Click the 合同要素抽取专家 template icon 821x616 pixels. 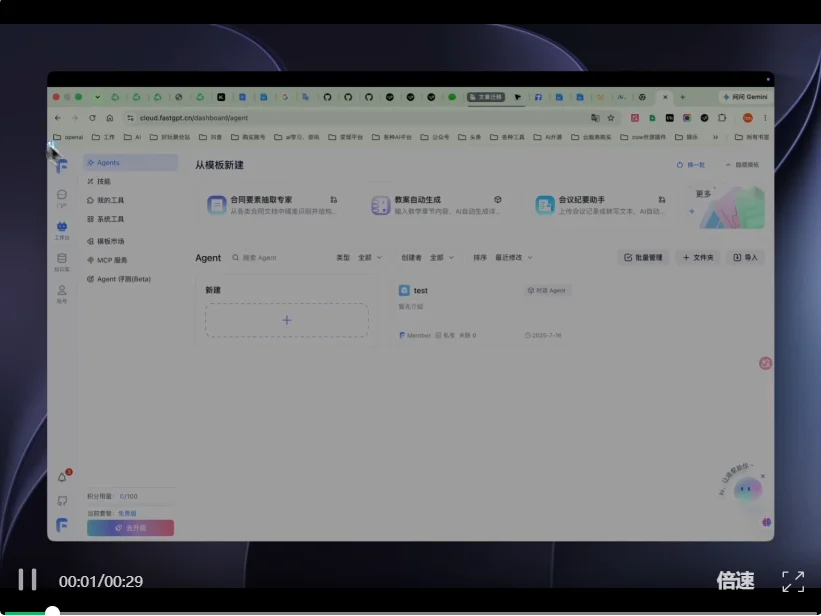[x=216, y=204]
